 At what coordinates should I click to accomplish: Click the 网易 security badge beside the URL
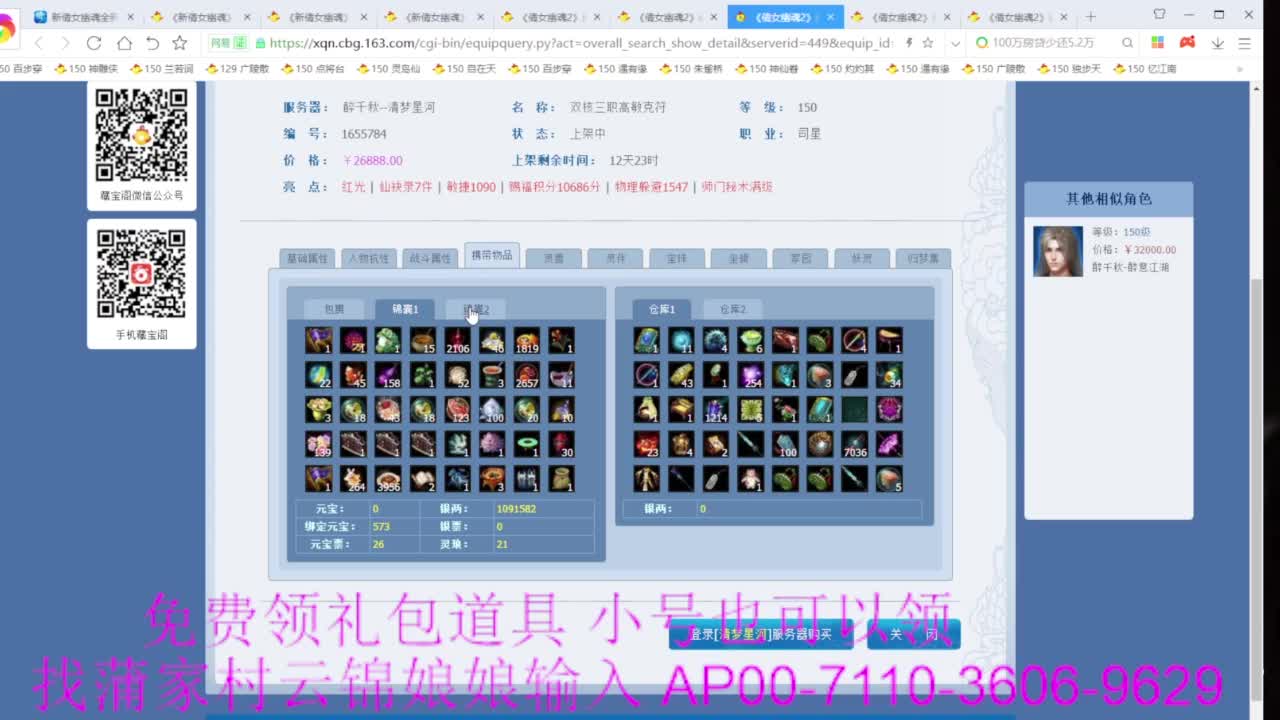point(227,44)
